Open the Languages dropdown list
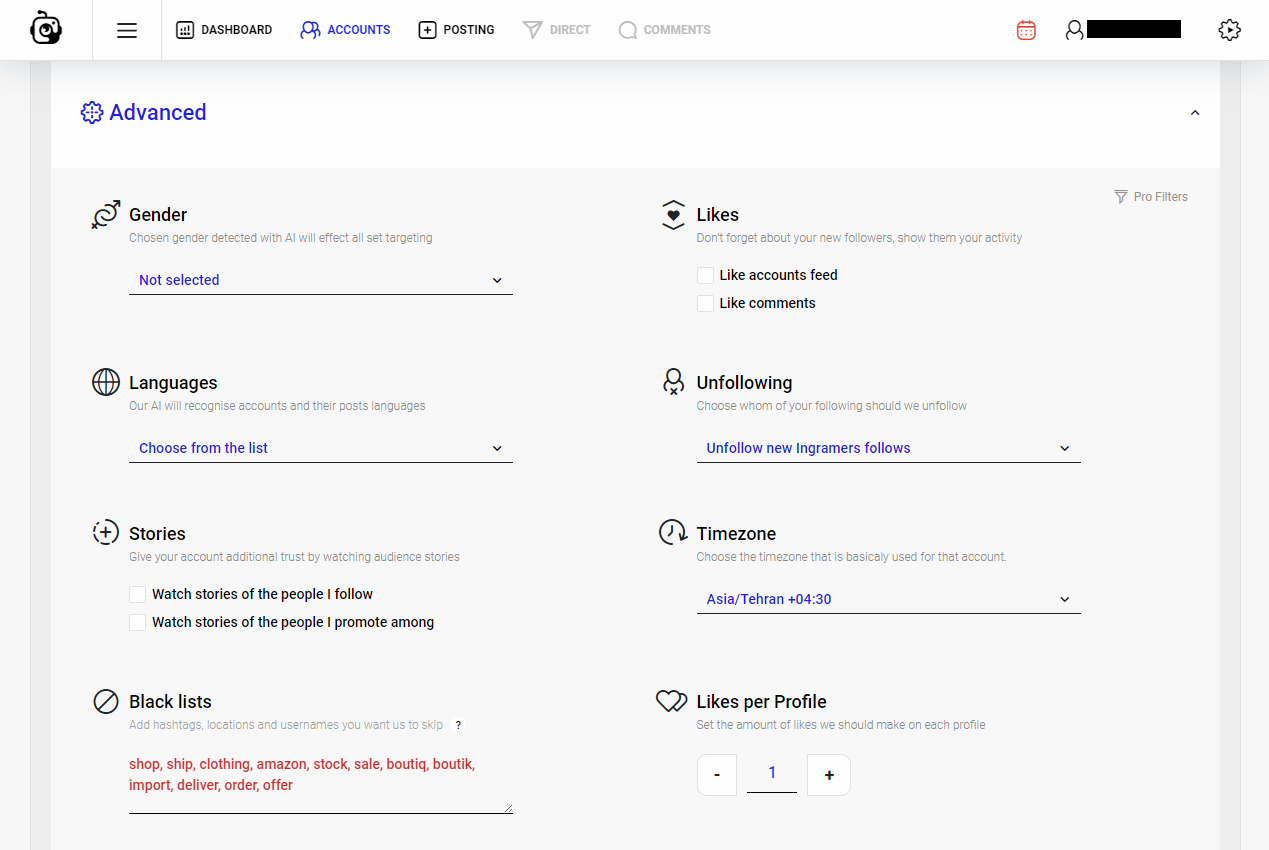1269x850 pixels. click(x=320, y=448)
